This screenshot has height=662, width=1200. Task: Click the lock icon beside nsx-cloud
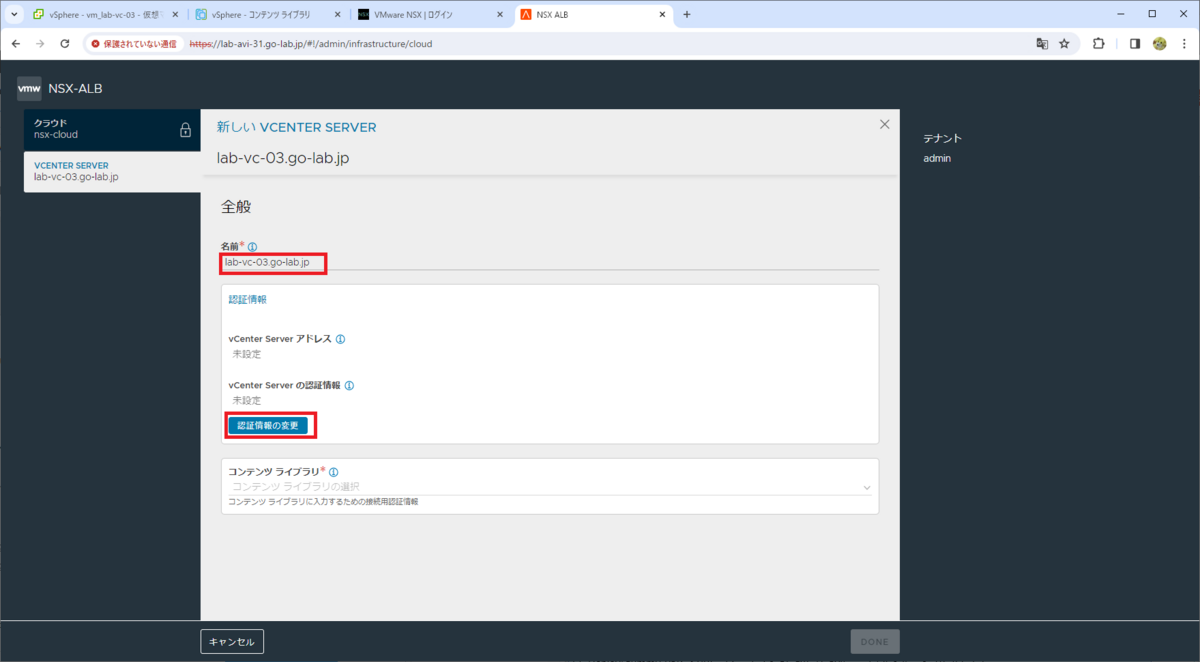click(x=185, y=130)
